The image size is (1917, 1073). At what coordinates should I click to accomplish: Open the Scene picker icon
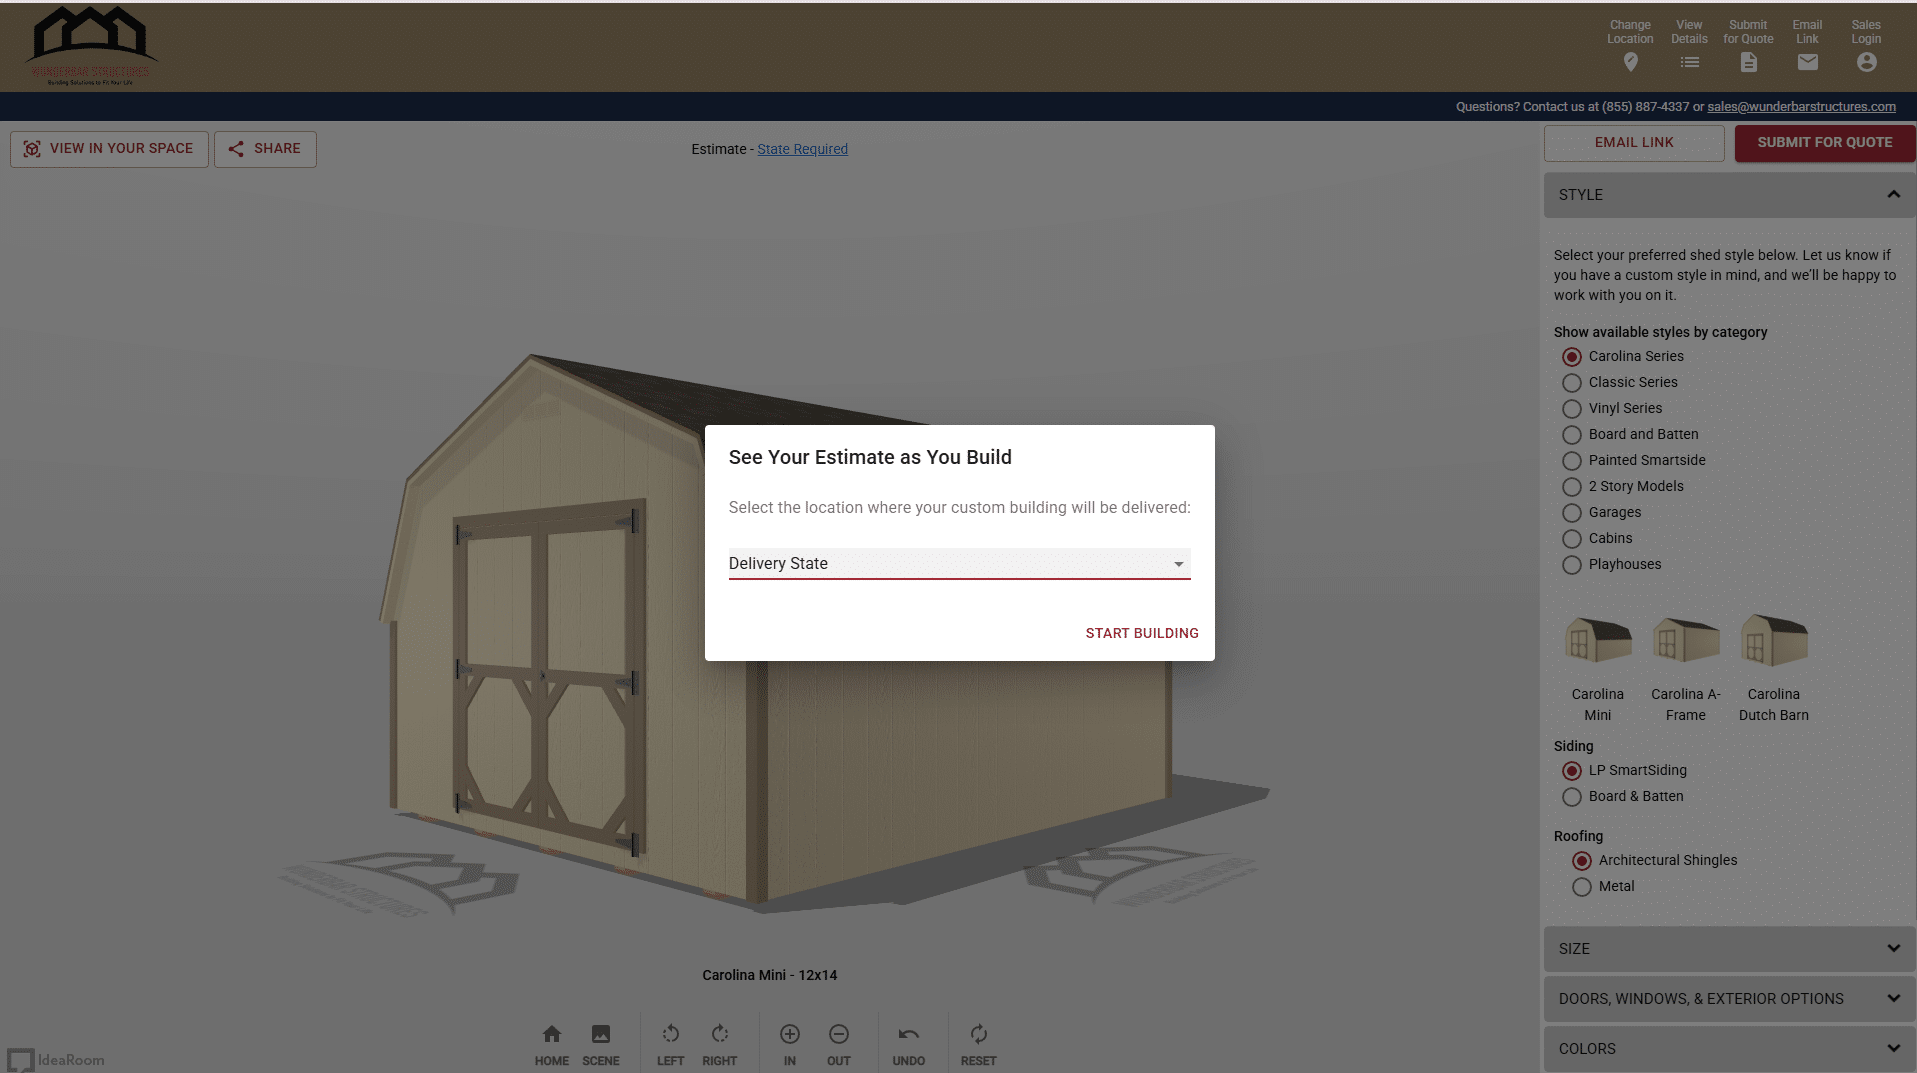tap(600, 1034)
